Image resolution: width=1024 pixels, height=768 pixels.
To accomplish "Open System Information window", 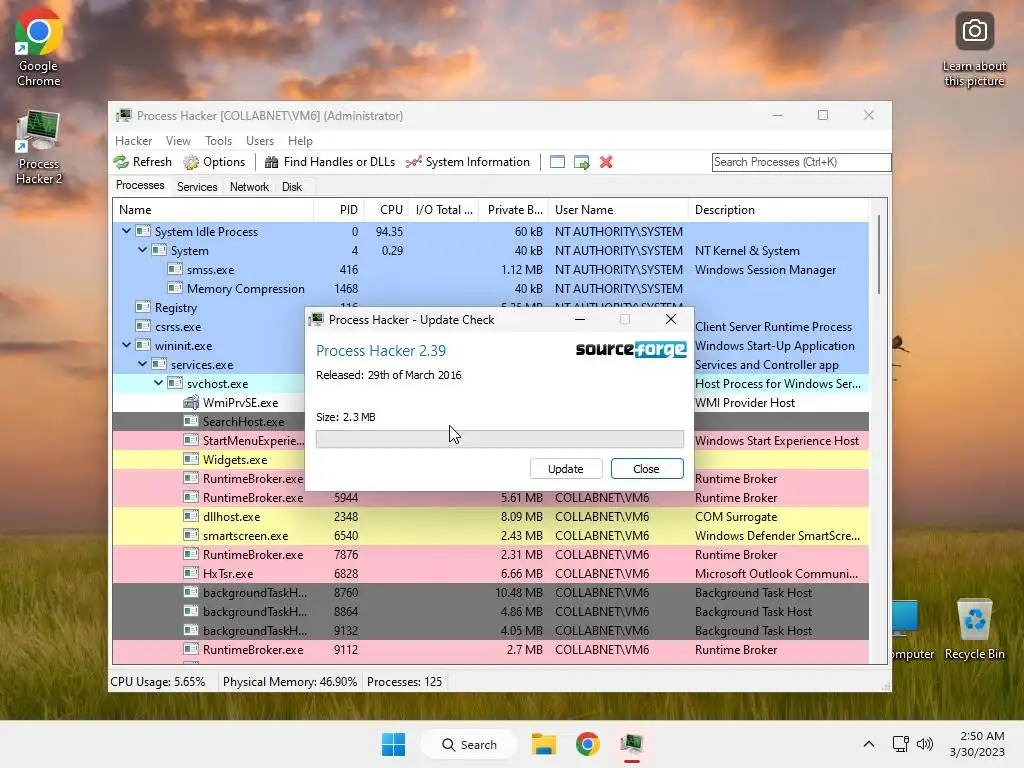I will point(468,162).
